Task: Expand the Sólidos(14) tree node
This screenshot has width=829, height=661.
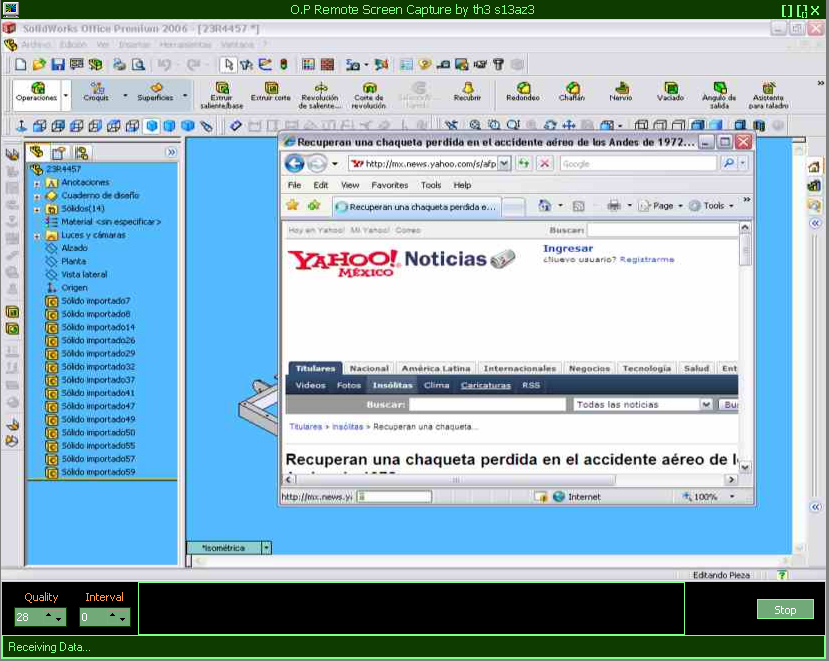Action: 36,210
